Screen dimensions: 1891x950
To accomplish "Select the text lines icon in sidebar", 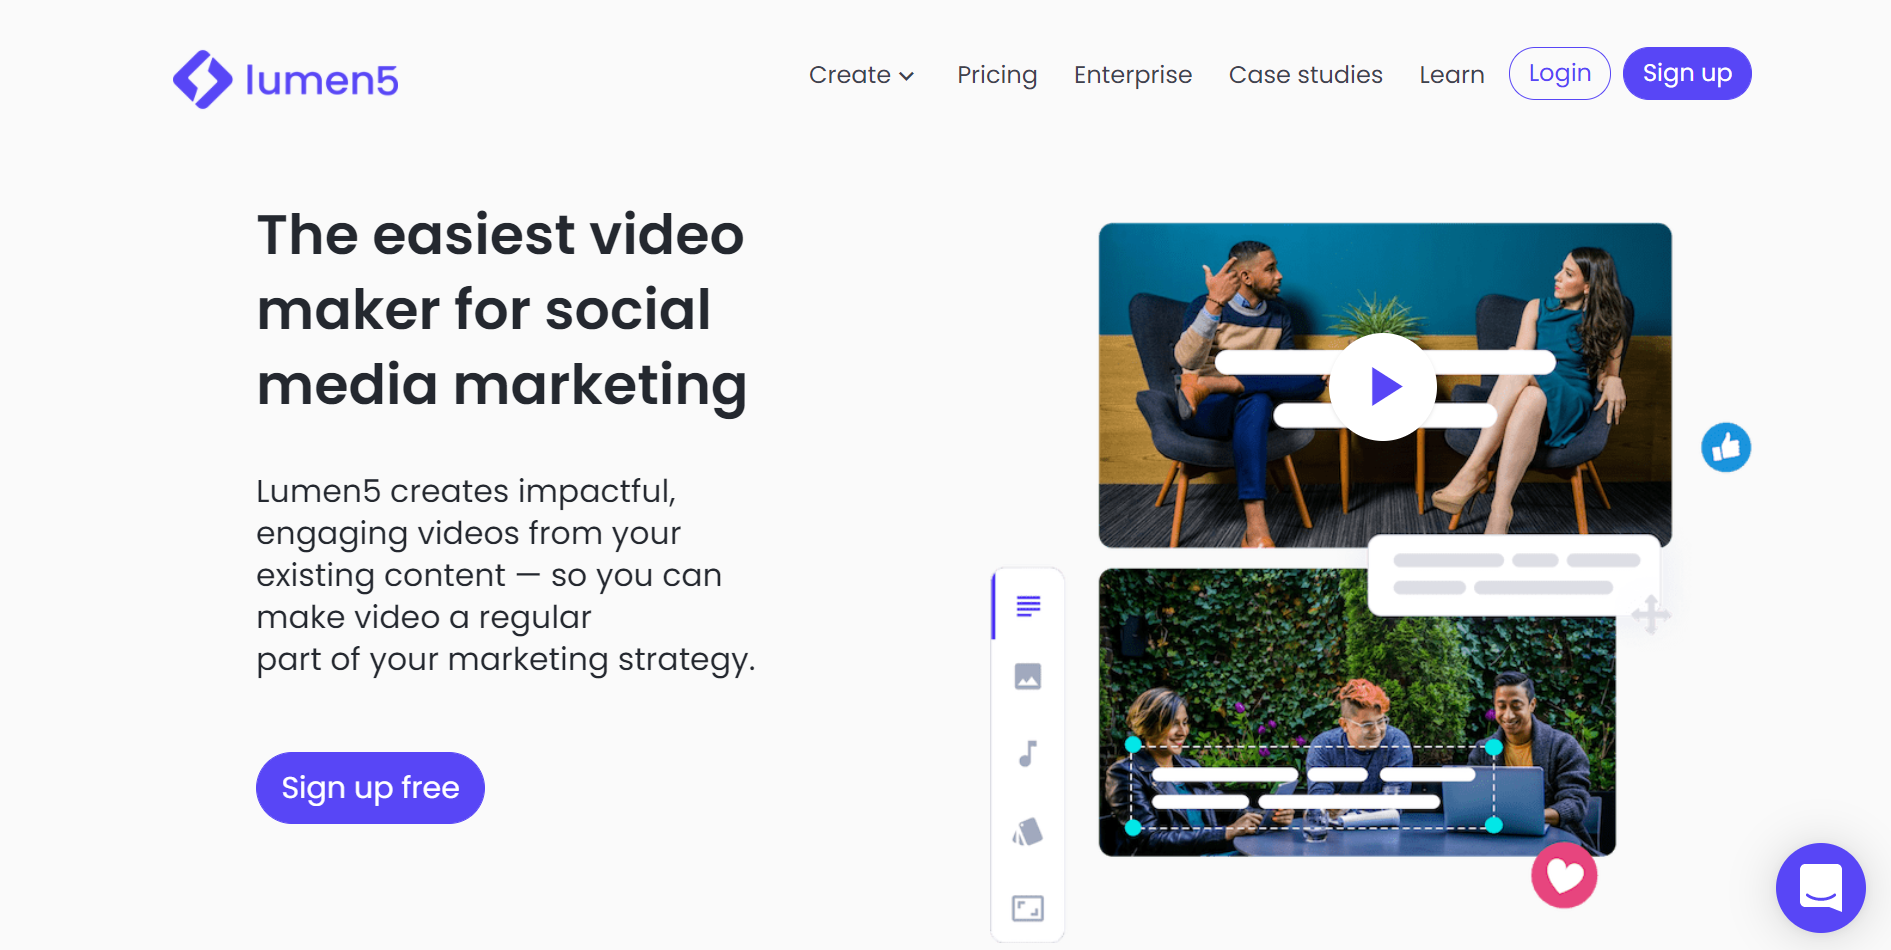I will coord(1028,606).
